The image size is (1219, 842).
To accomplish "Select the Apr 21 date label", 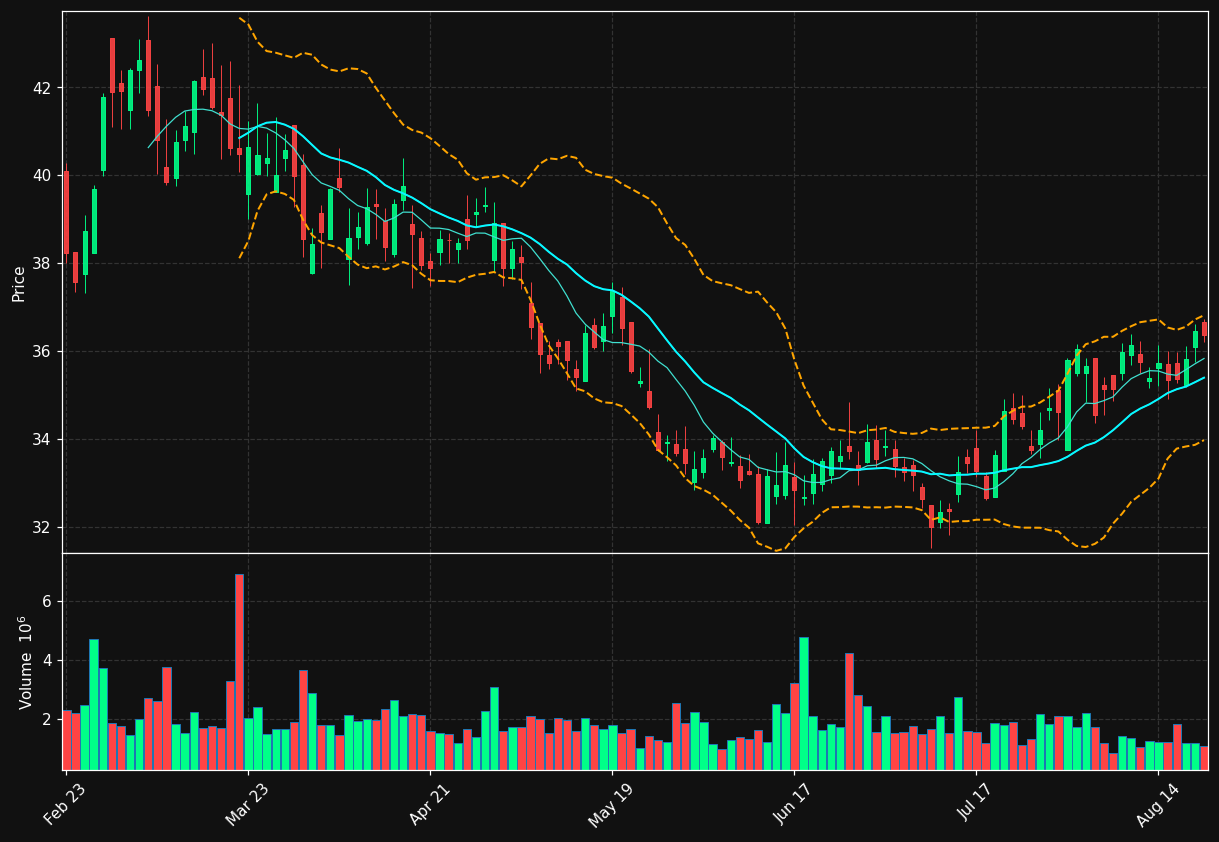I will click(428, 805).
